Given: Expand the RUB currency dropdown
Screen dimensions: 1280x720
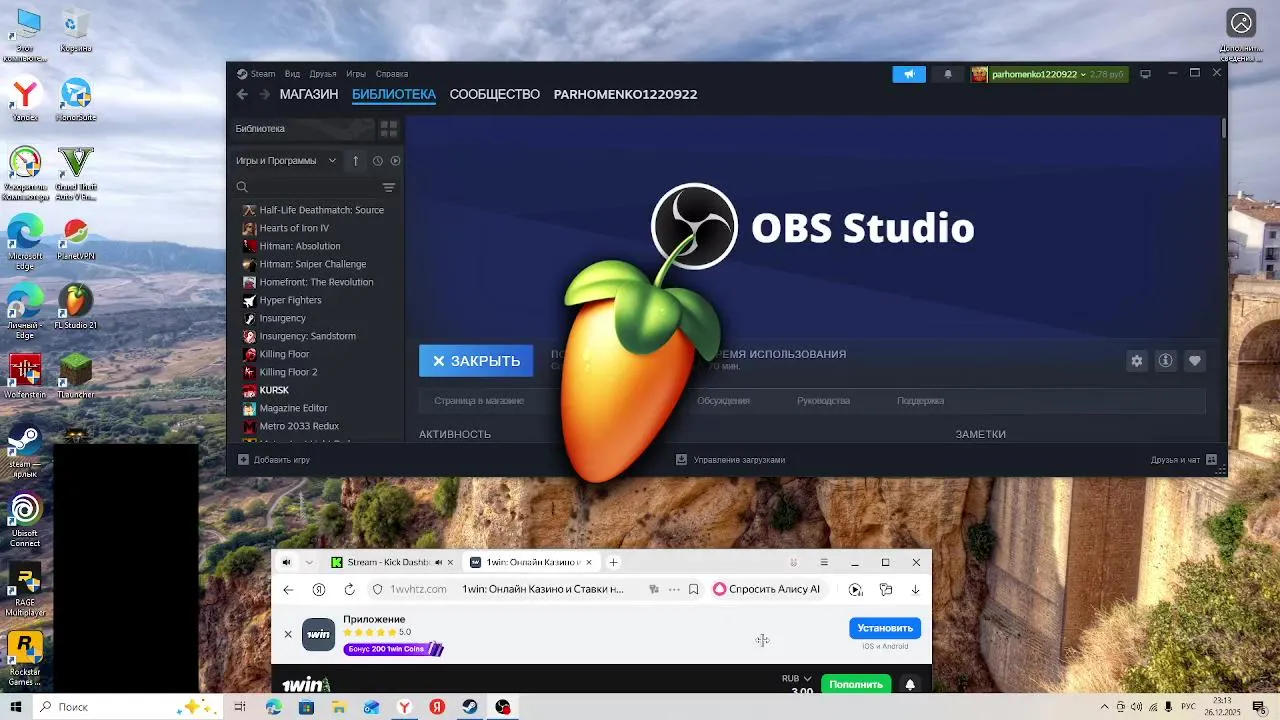Looking at the screenshot, I should (797, 678).
